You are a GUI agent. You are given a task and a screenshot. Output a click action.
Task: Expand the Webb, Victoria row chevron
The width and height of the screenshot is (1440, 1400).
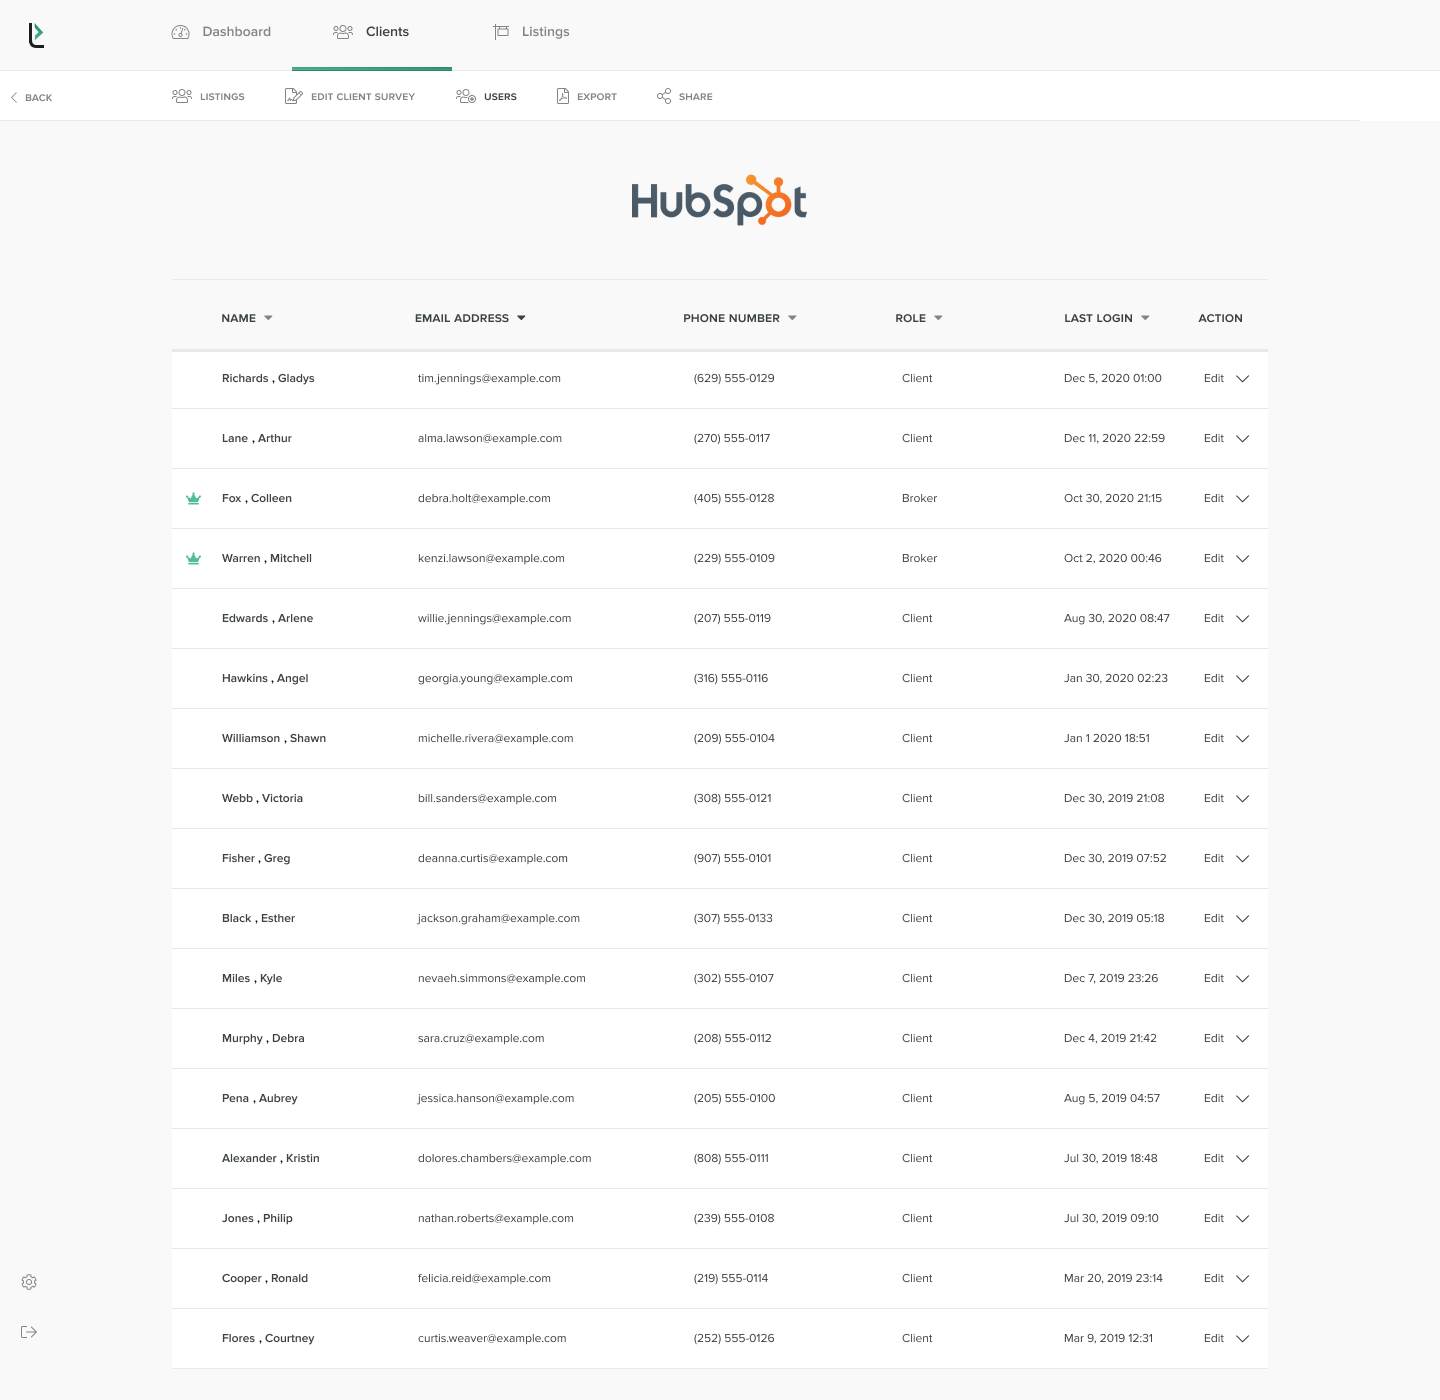(1243, 799)
